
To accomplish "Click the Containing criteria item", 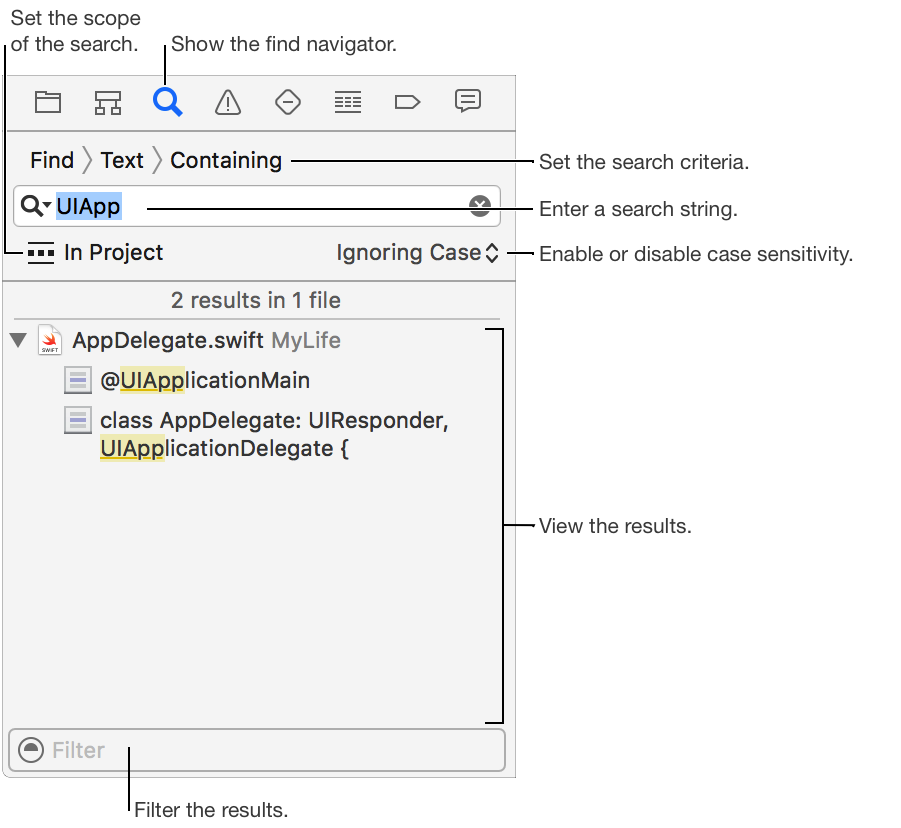I will pyautogui.click(x=226, y=160).
